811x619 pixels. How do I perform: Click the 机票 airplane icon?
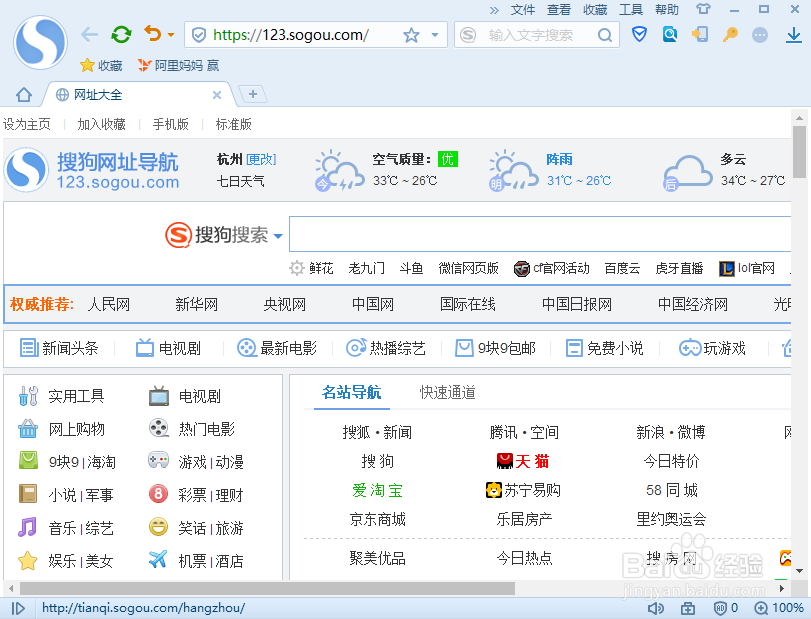(x=158, y=560)
